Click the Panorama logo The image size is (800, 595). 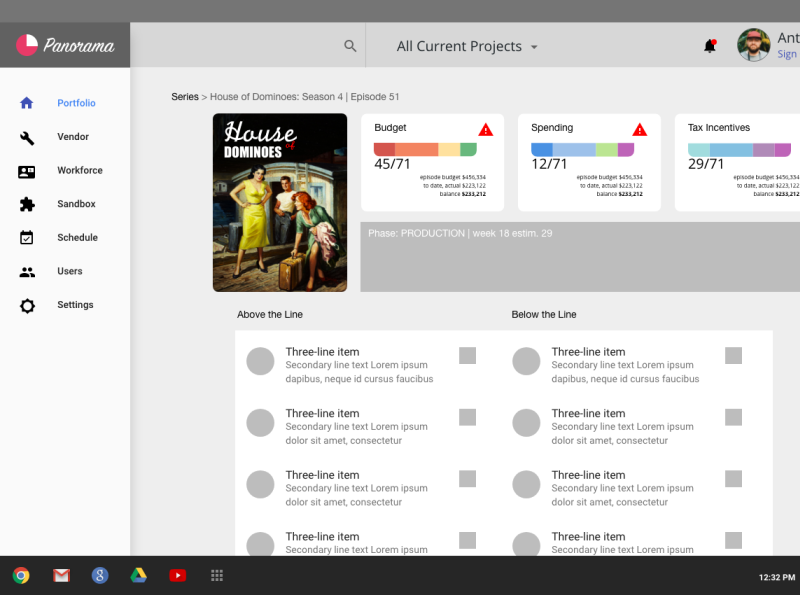[65, 45]
